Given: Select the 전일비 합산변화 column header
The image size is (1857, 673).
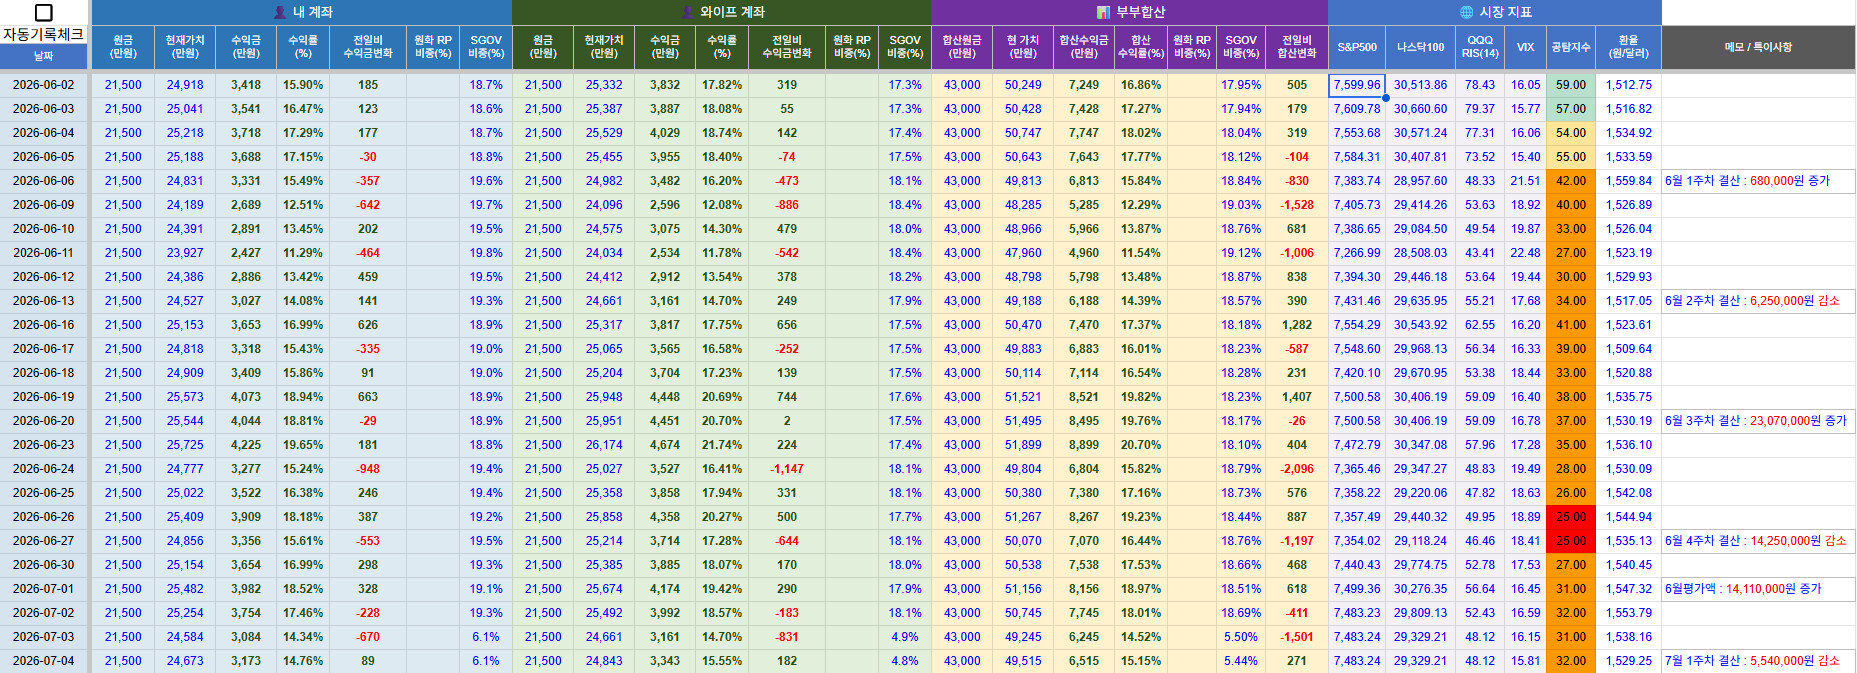Looking at the screenshot, I should (1297, 47).
